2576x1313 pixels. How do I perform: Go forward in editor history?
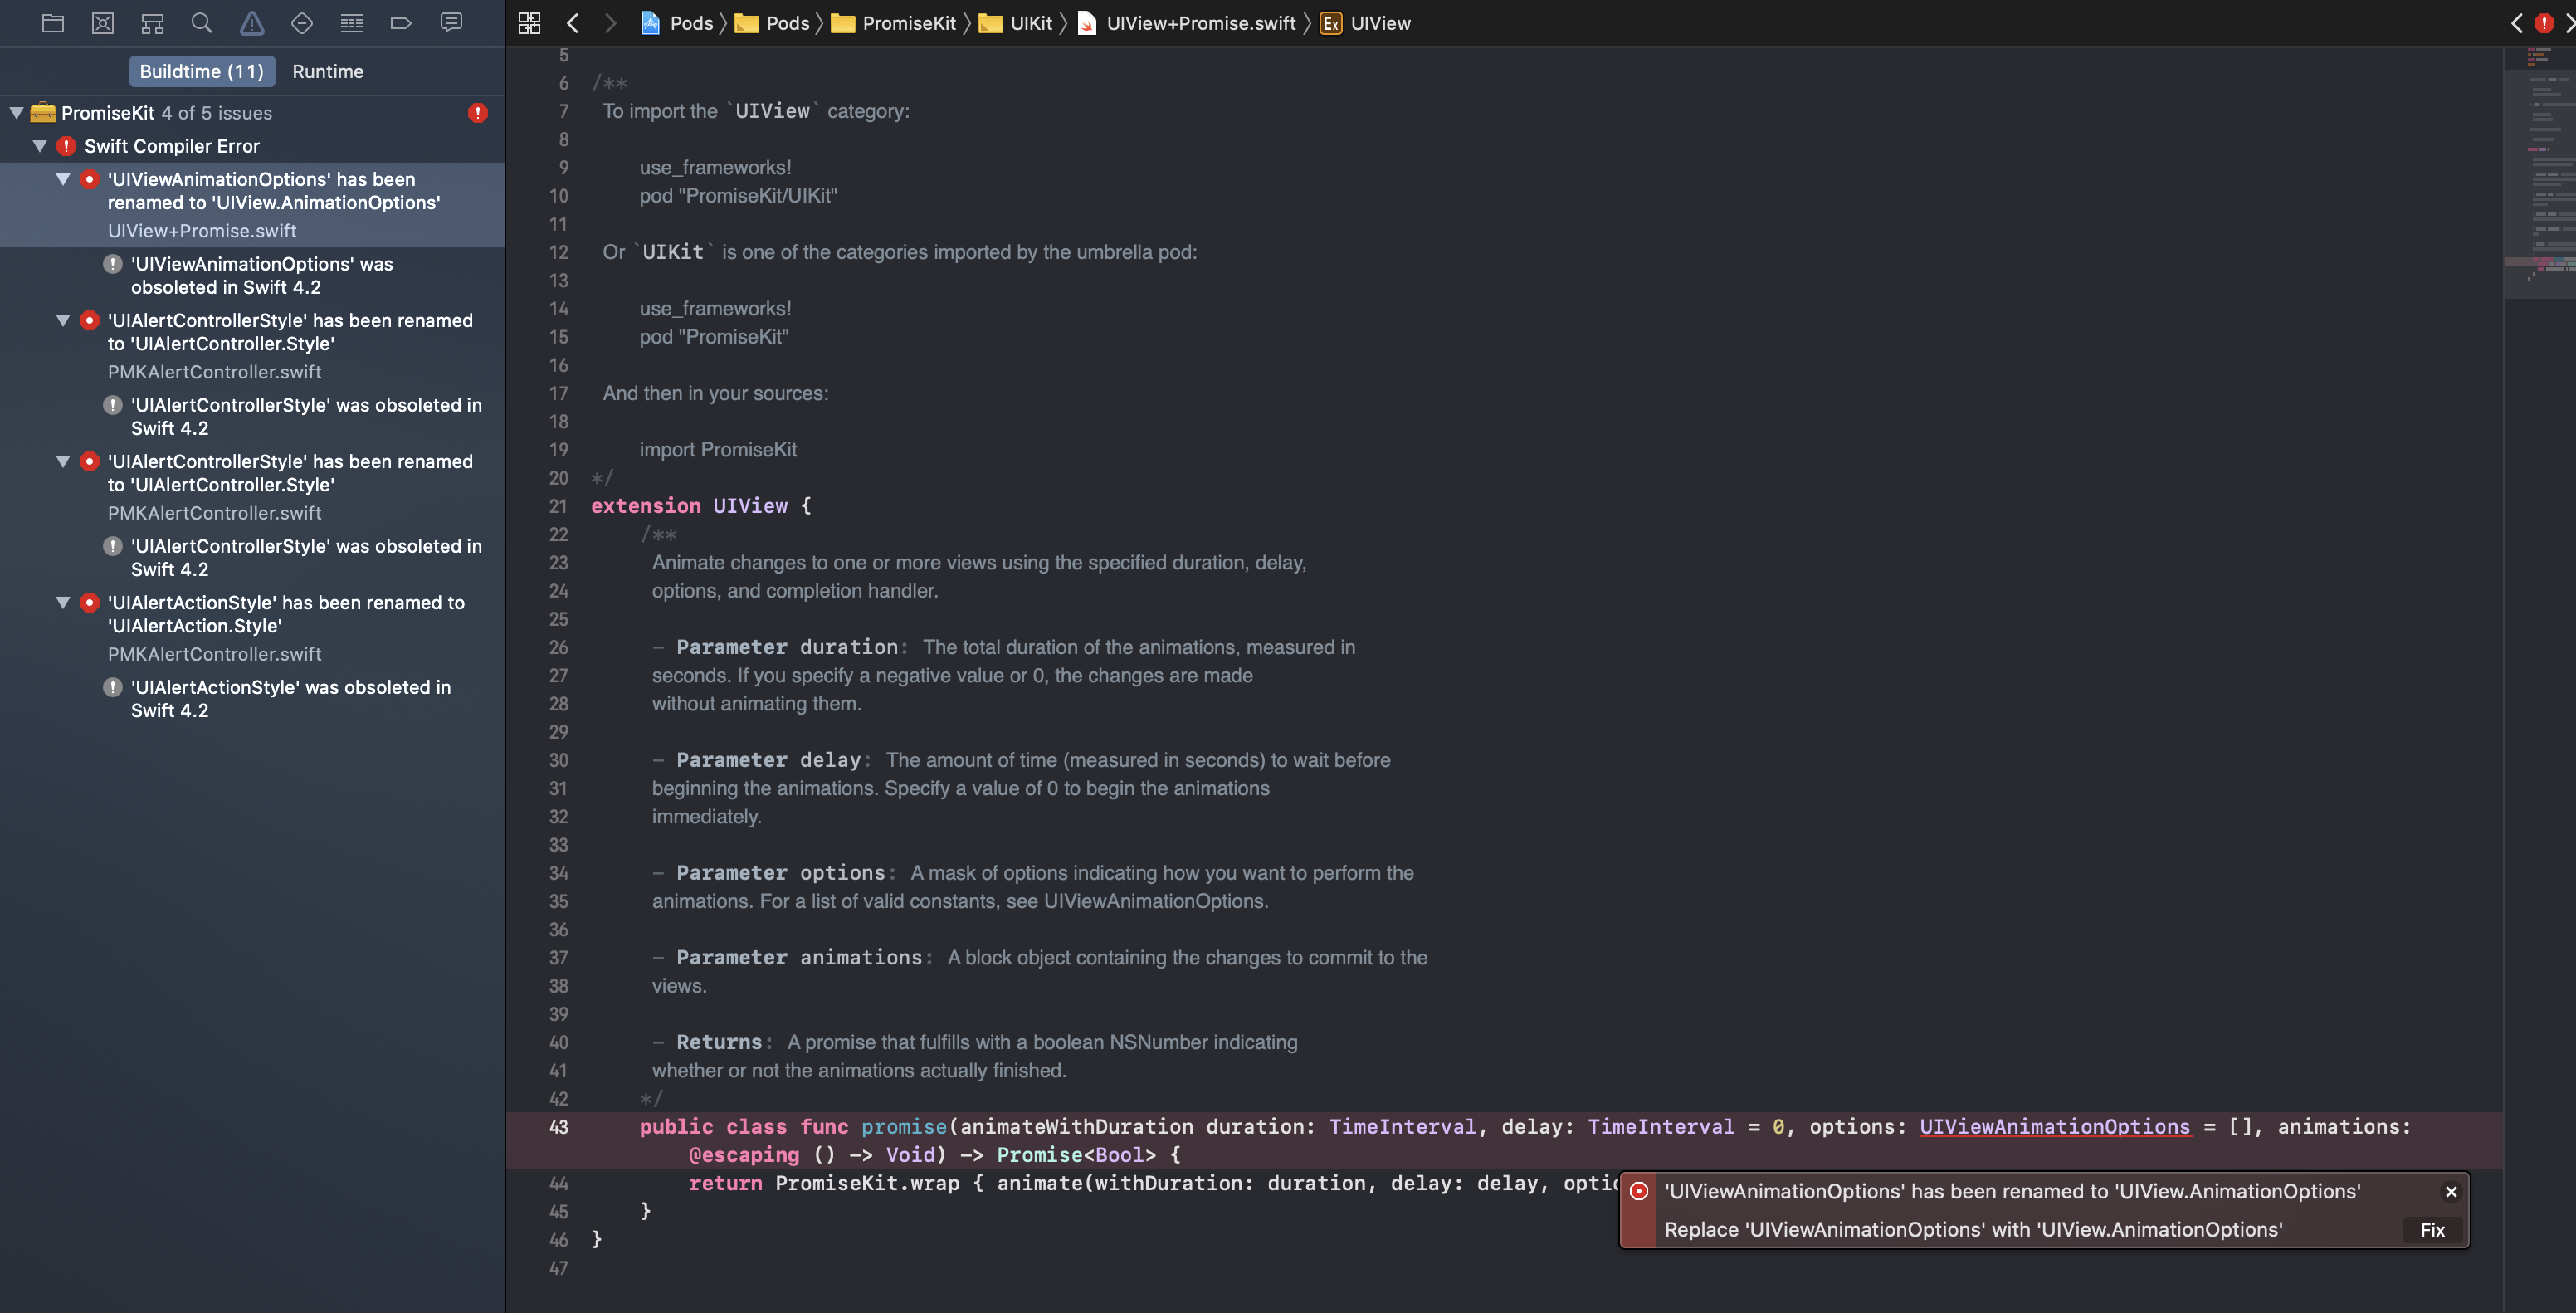pyautogui.click(x=610, y=23)
